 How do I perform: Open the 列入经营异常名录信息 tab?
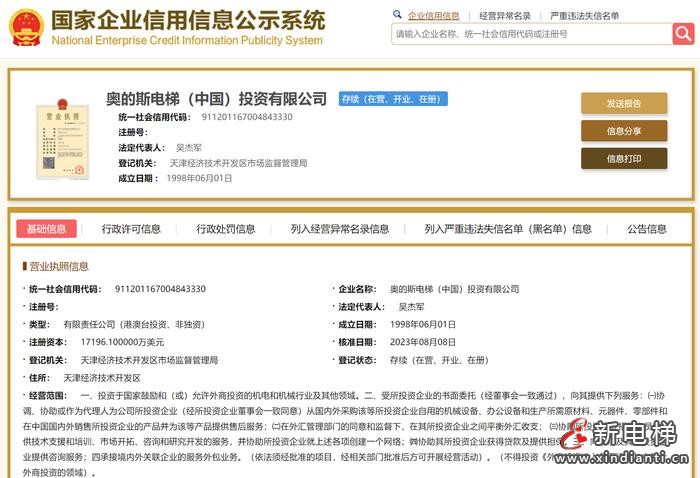(x=340, y=229)
